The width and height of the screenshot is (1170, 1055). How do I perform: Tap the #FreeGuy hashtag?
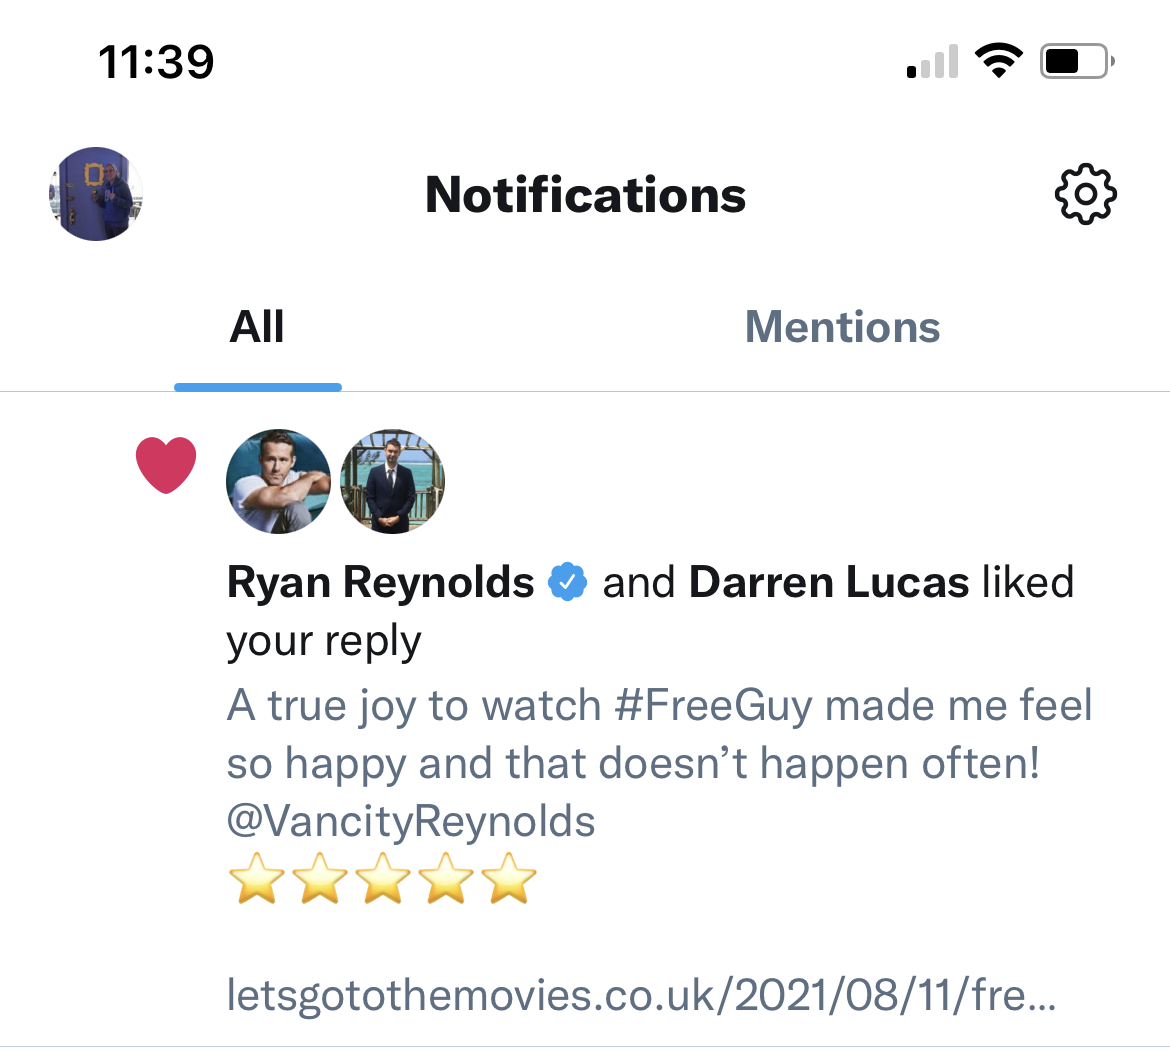(714, 705)
